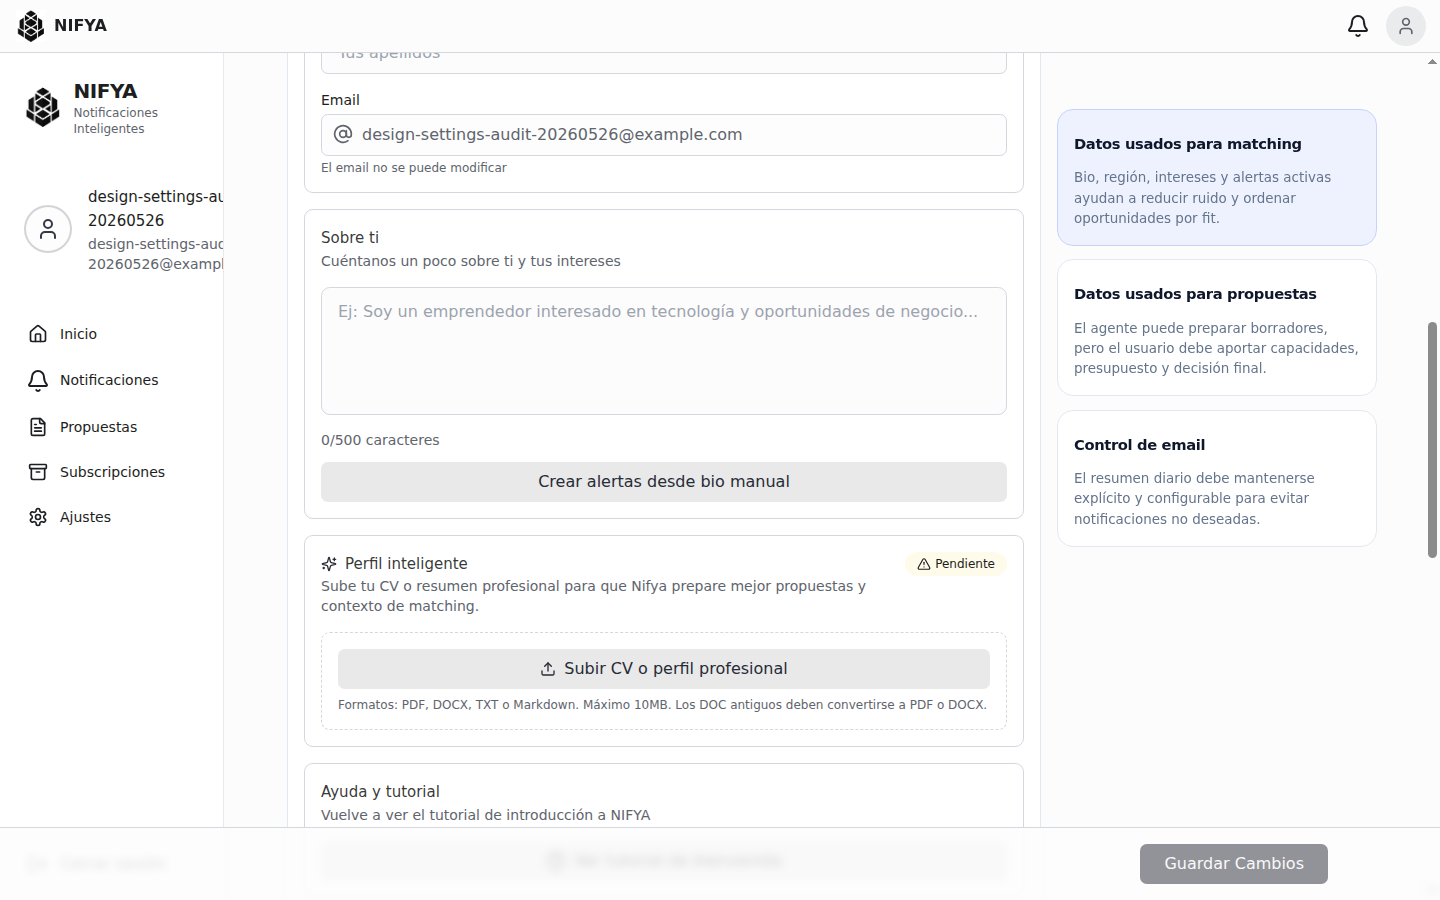Go to Subscripciones in the sidebar

112,472
